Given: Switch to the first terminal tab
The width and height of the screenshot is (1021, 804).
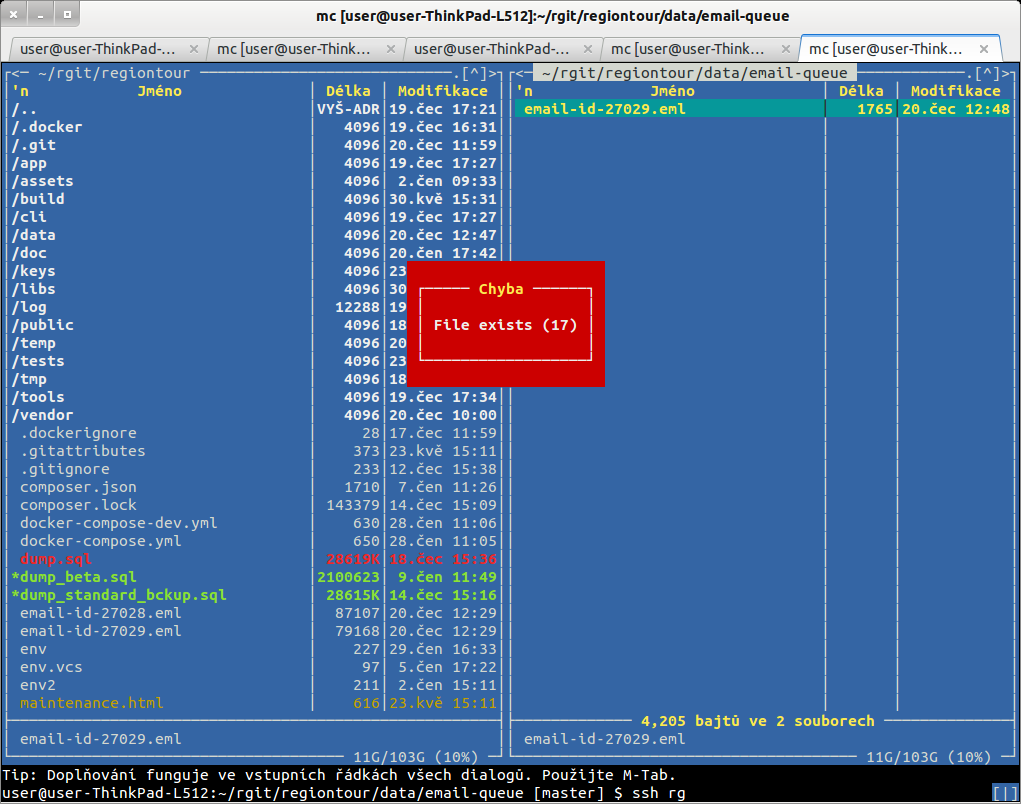Looking at the screenshot, I should [x=98, y=48].
